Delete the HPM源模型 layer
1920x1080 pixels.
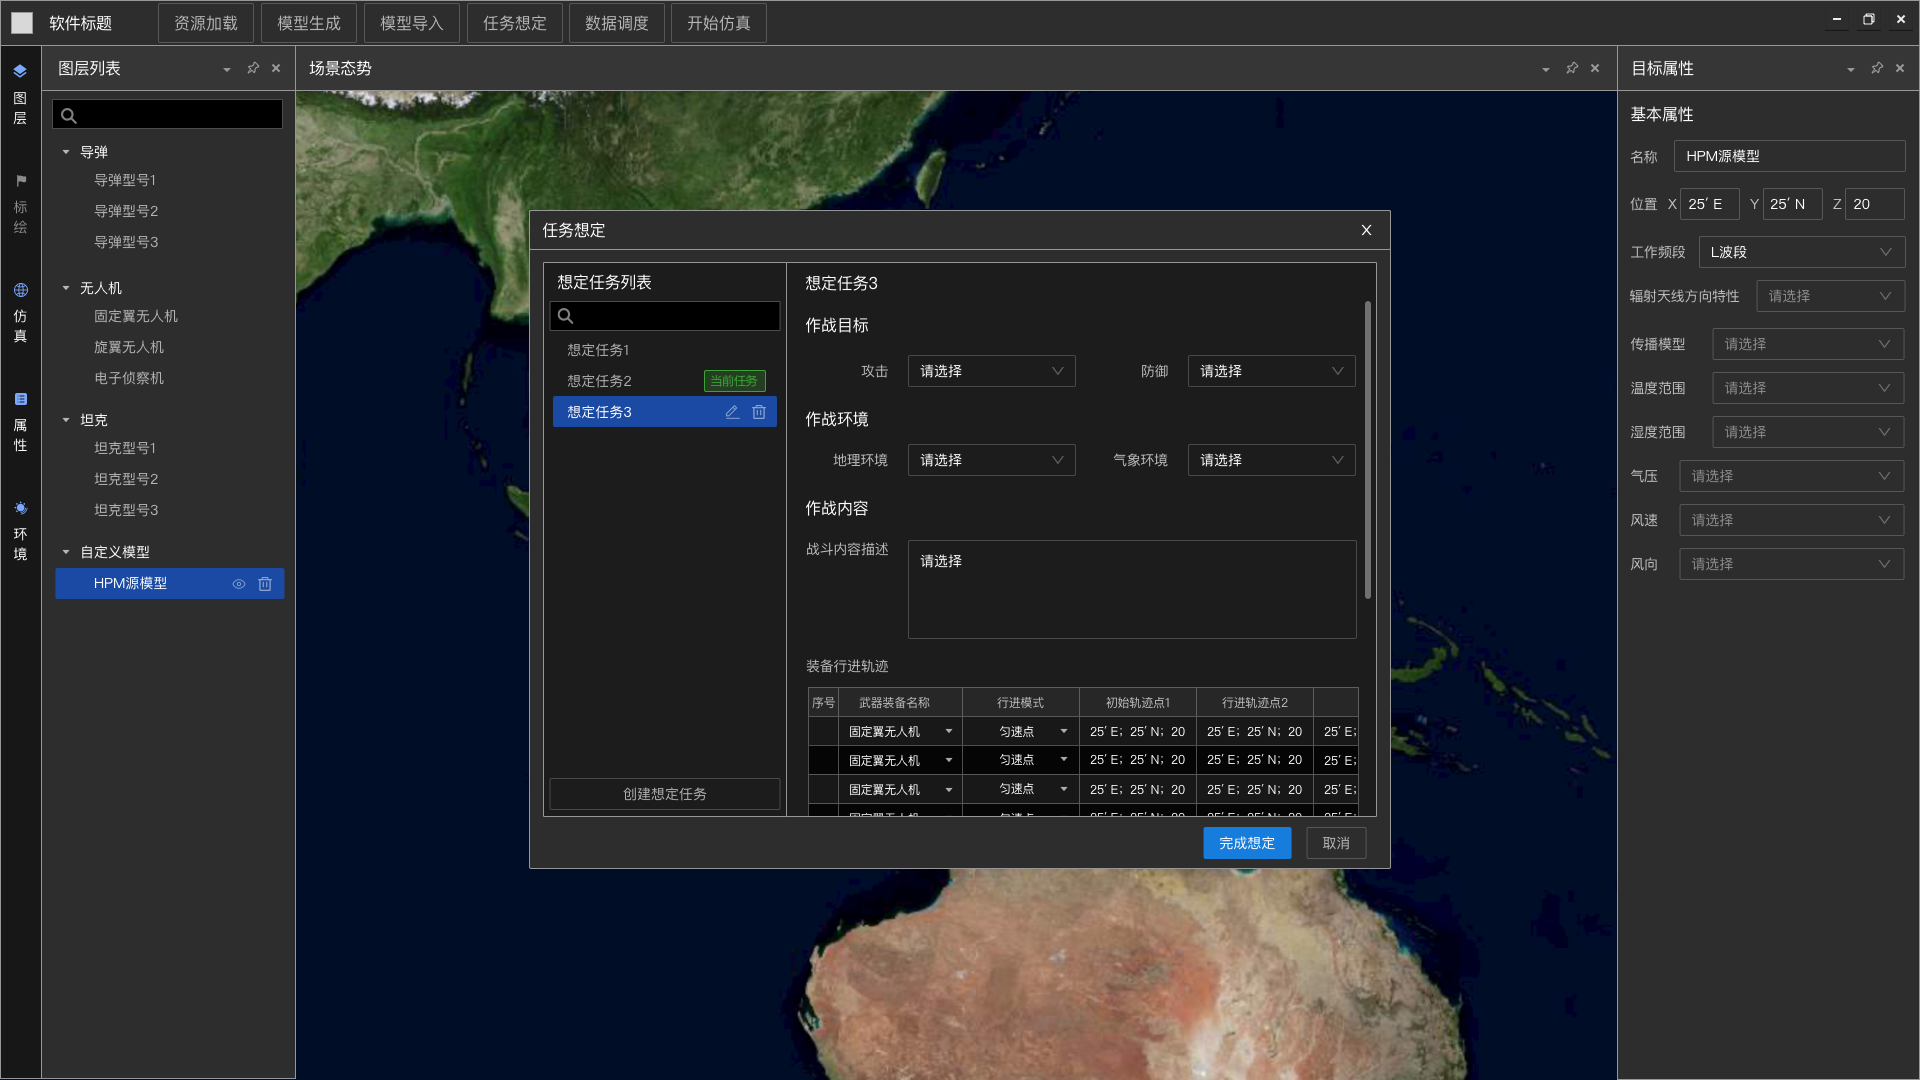(x=265, y=584)
